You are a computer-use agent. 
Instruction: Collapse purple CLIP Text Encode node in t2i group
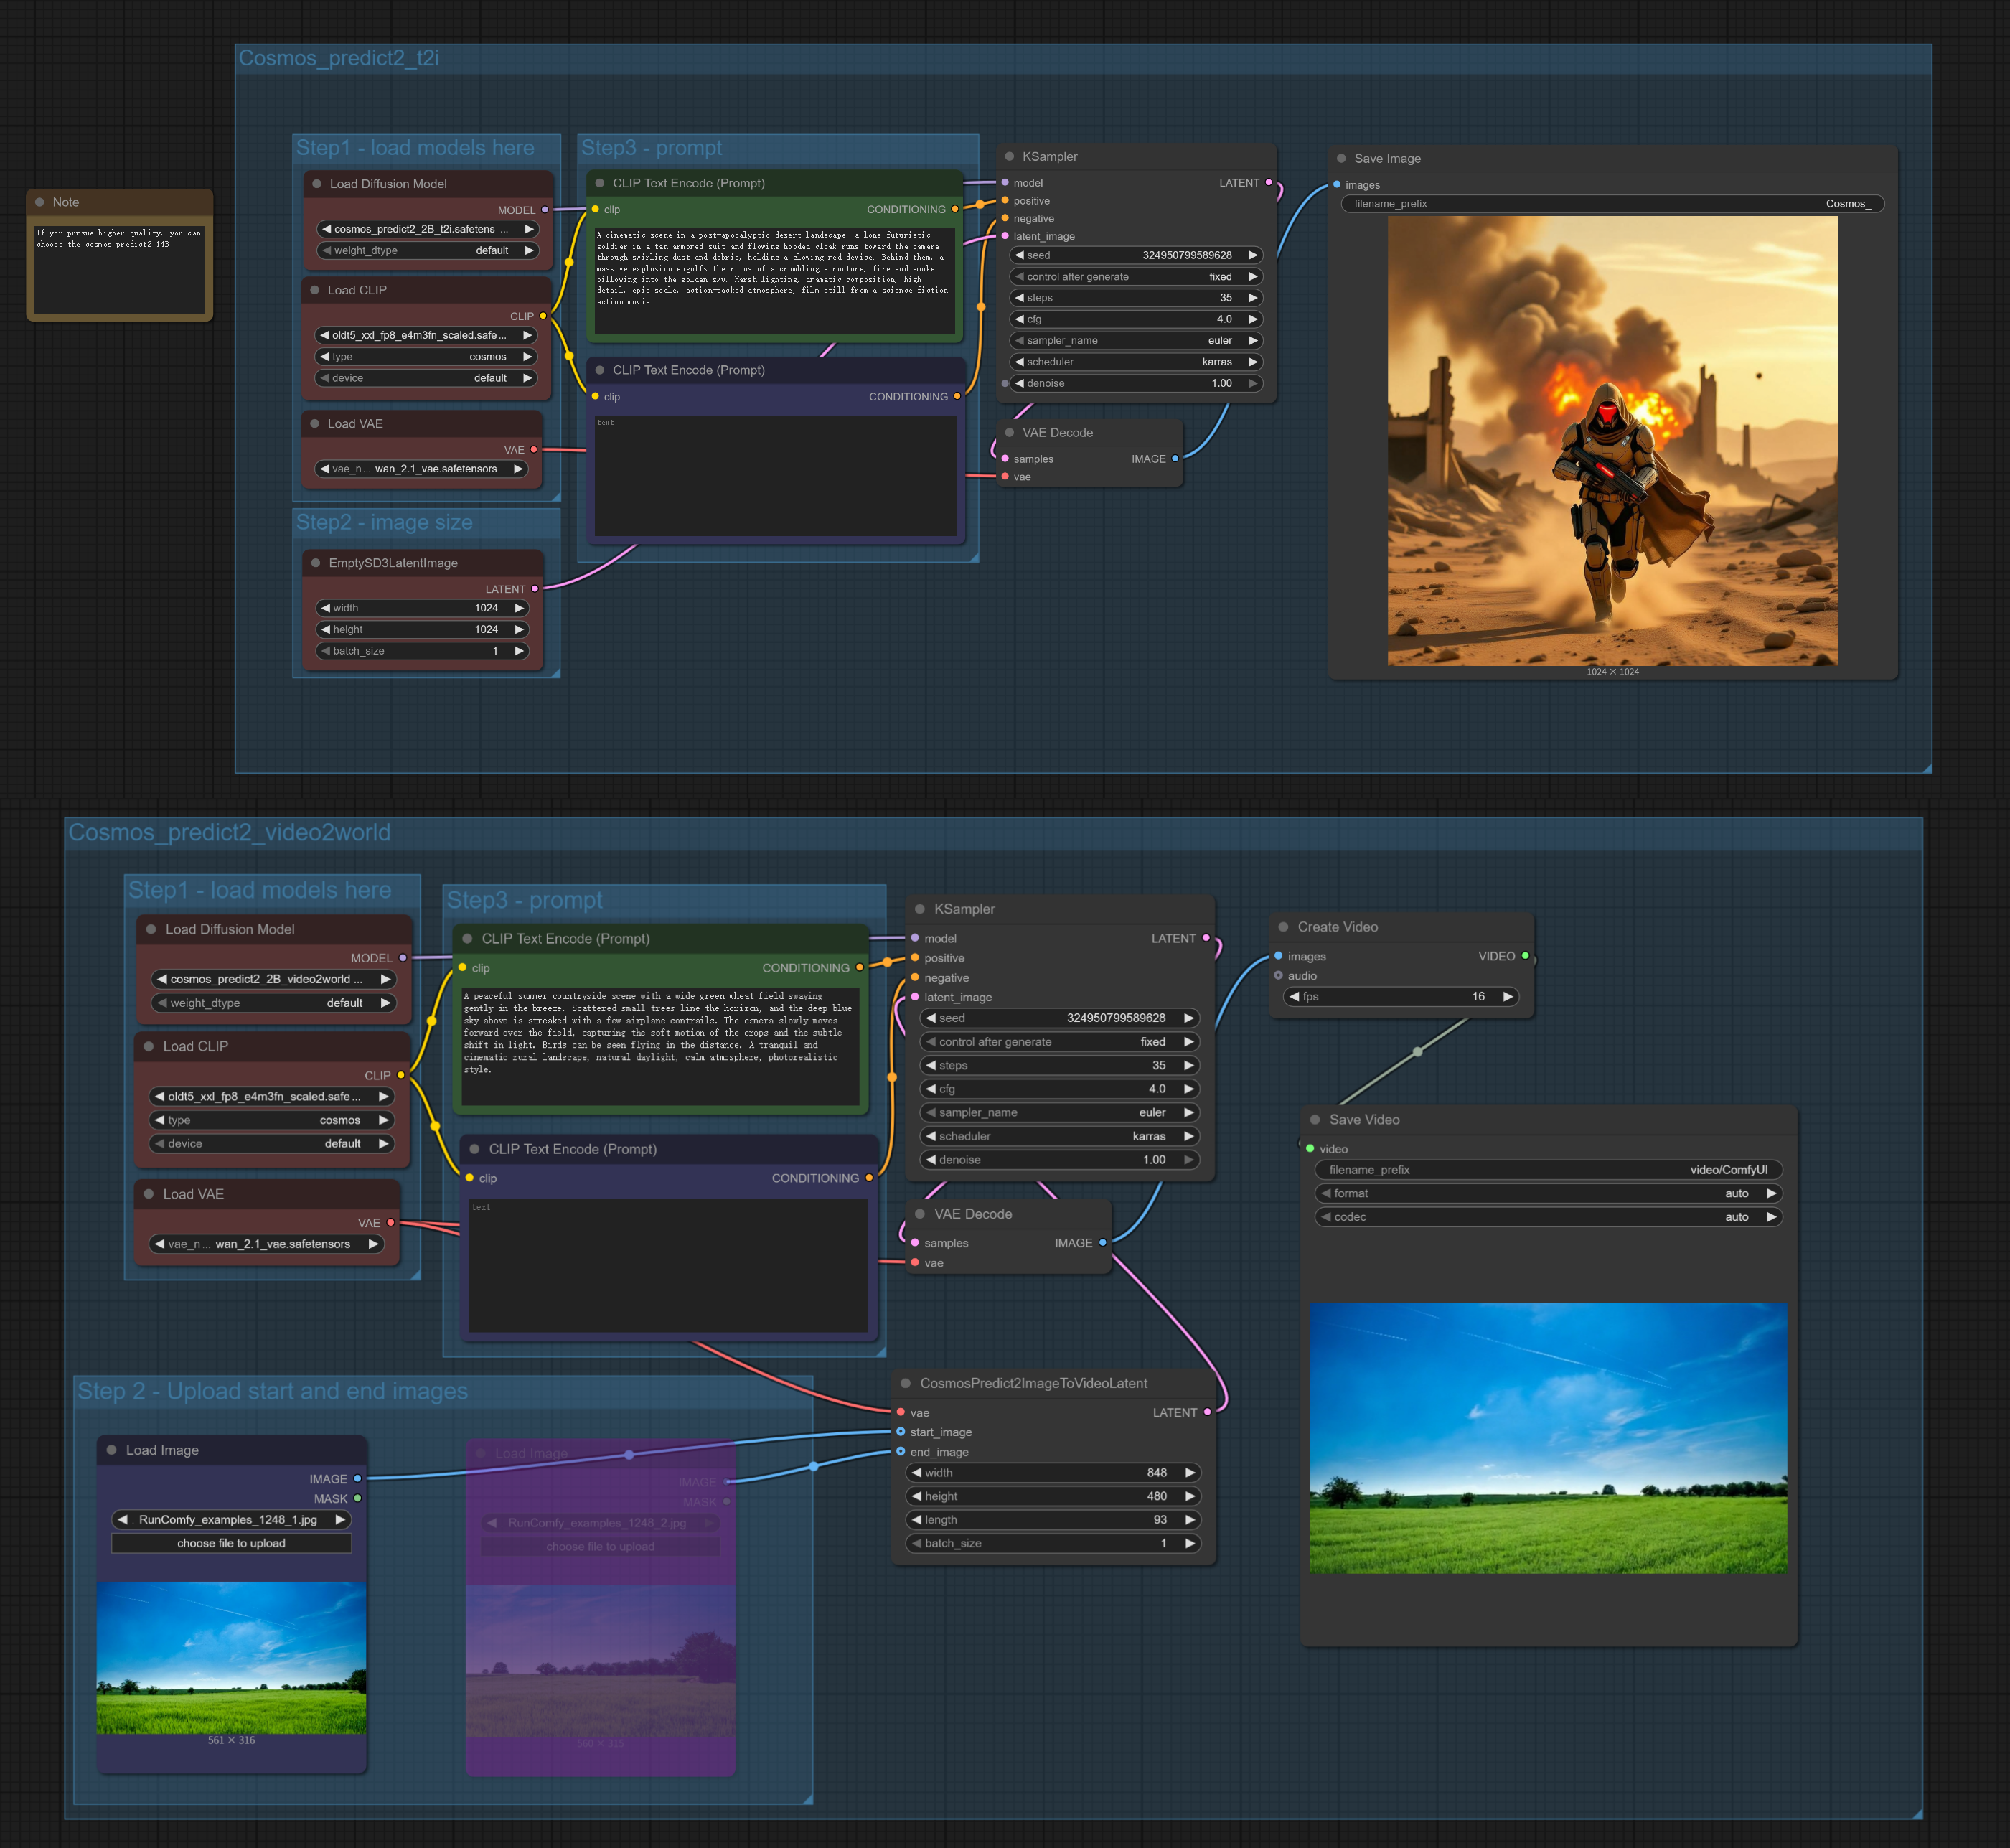pos(599,370)
